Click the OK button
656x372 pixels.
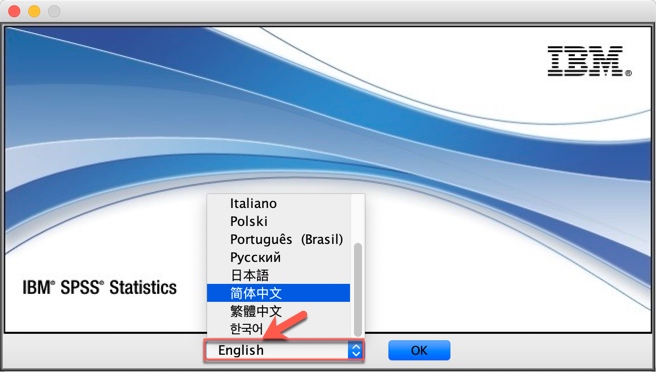pyautogui.click(x=419, y=350)
